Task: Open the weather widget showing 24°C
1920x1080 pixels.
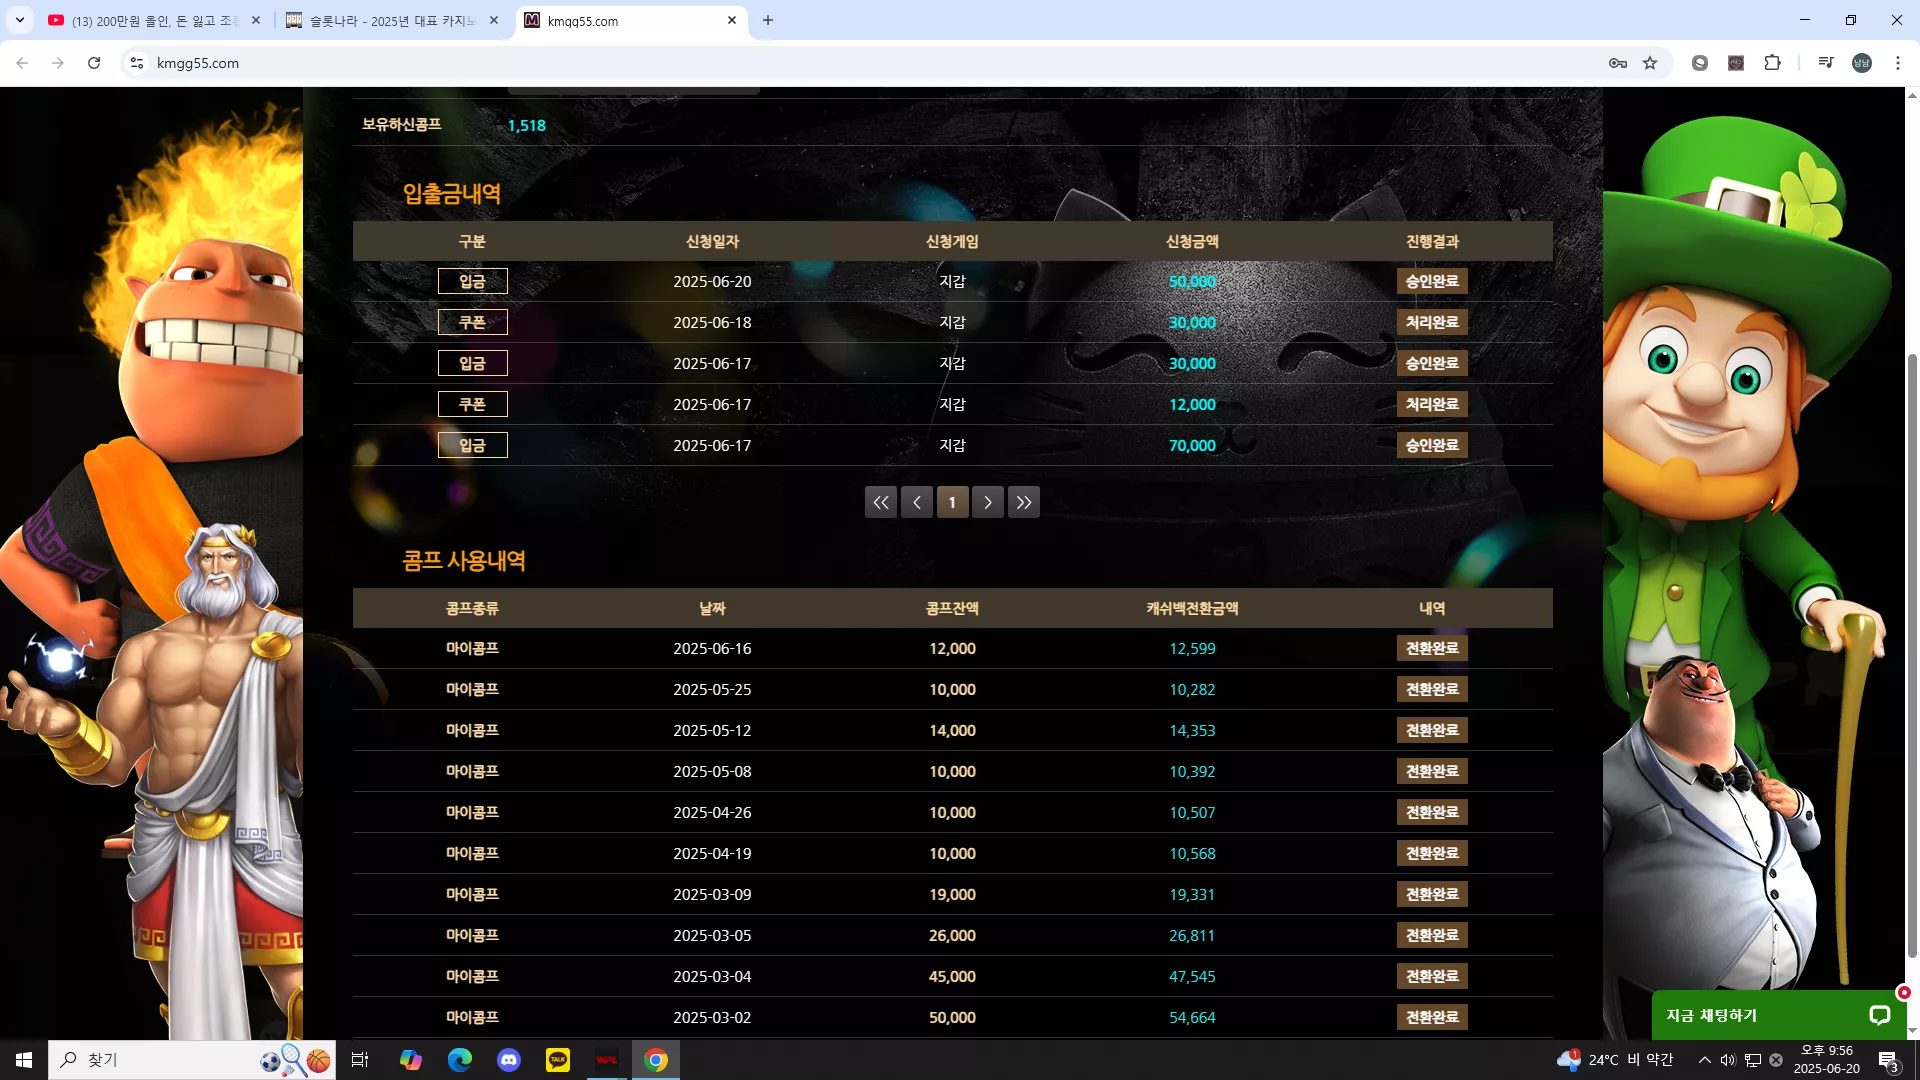Action: coord(1616,1060)
